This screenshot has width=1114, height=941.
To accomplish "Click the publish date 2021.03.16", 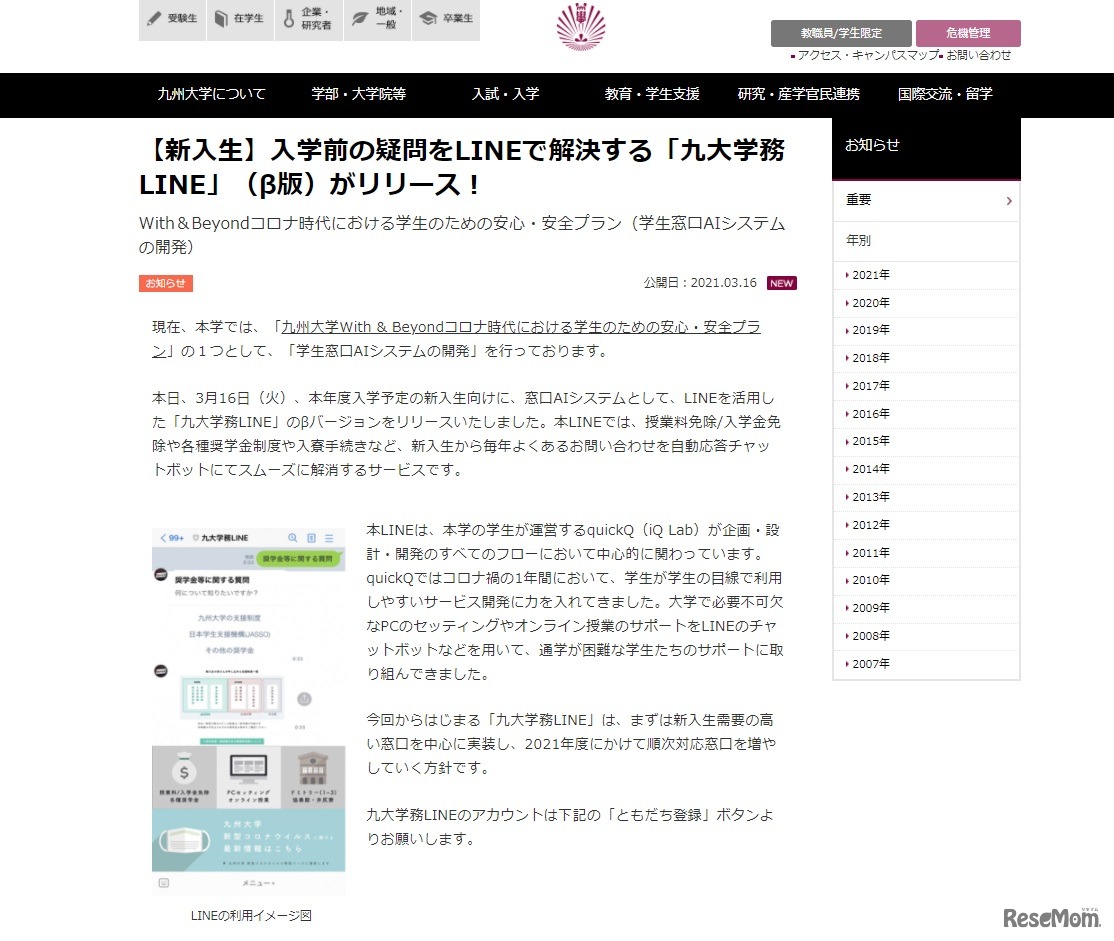I will click(723, 283).
